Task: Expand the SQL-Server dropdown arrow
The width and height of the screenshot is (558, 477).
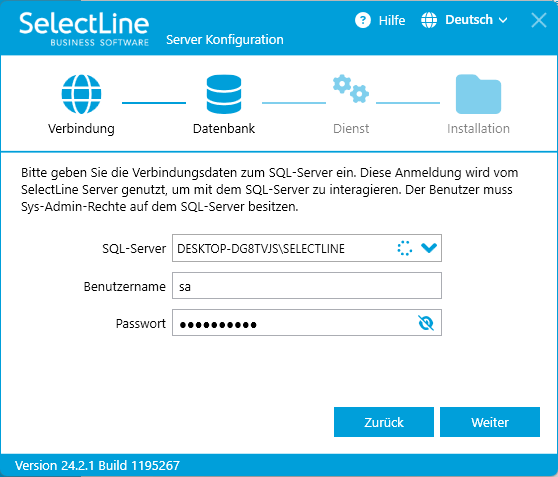Action: [429, 248]
